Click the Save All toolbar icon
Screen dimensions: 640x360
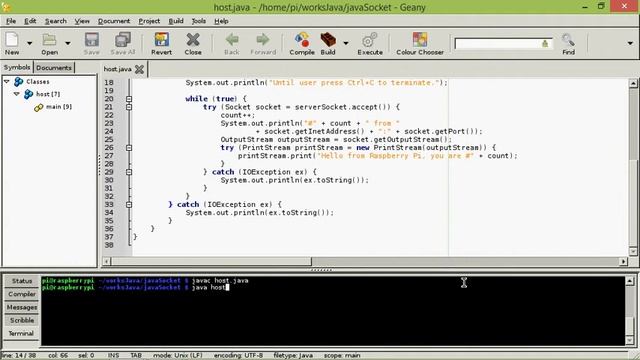122,40
